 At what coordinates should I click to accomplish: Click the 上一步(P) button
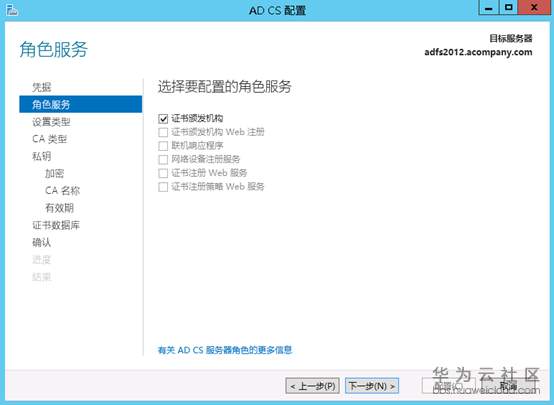(313, 386)
